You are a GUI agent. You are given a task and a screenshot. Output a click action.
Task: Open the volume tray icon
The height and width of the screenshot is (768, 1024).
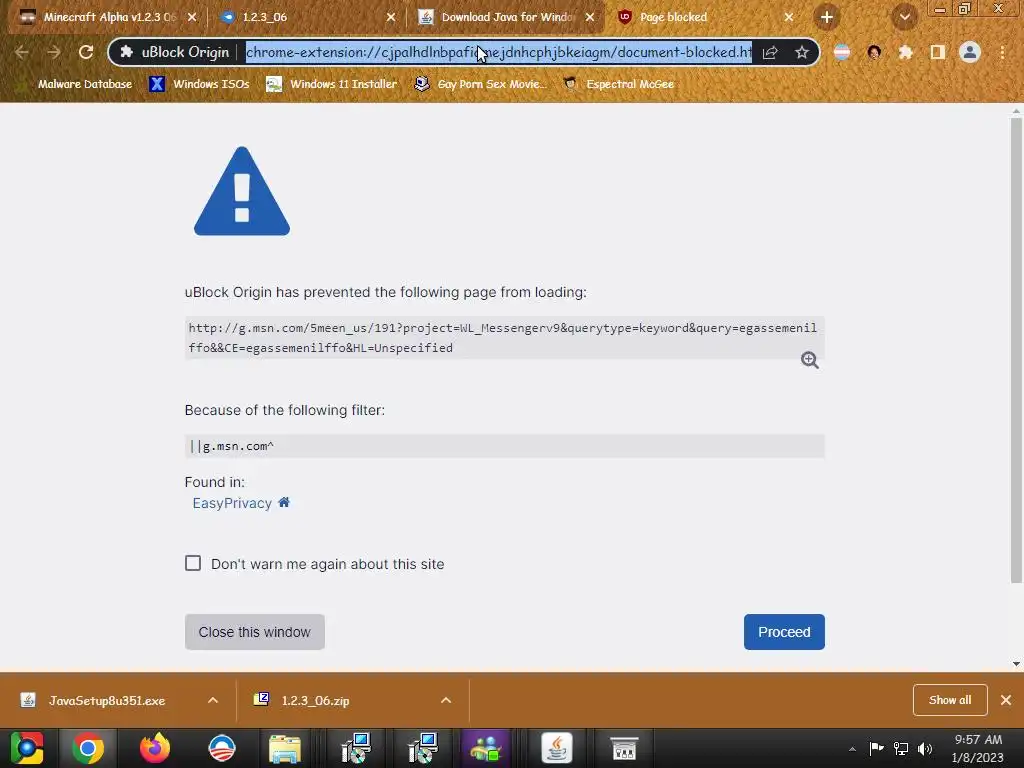pos(925,749)
